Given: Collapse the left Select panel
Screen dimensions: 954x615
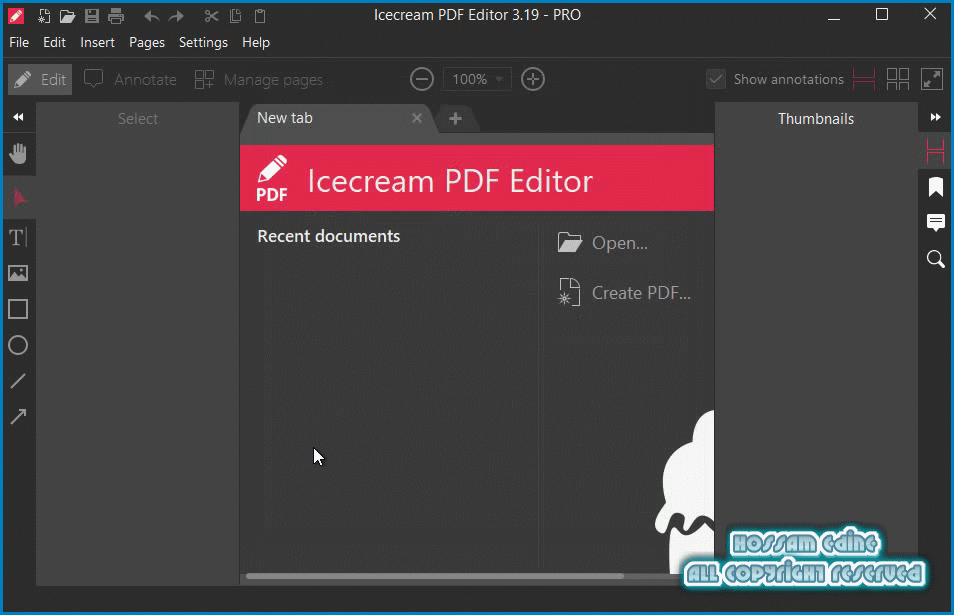Looking at the screenshot, I should [18, 117].
